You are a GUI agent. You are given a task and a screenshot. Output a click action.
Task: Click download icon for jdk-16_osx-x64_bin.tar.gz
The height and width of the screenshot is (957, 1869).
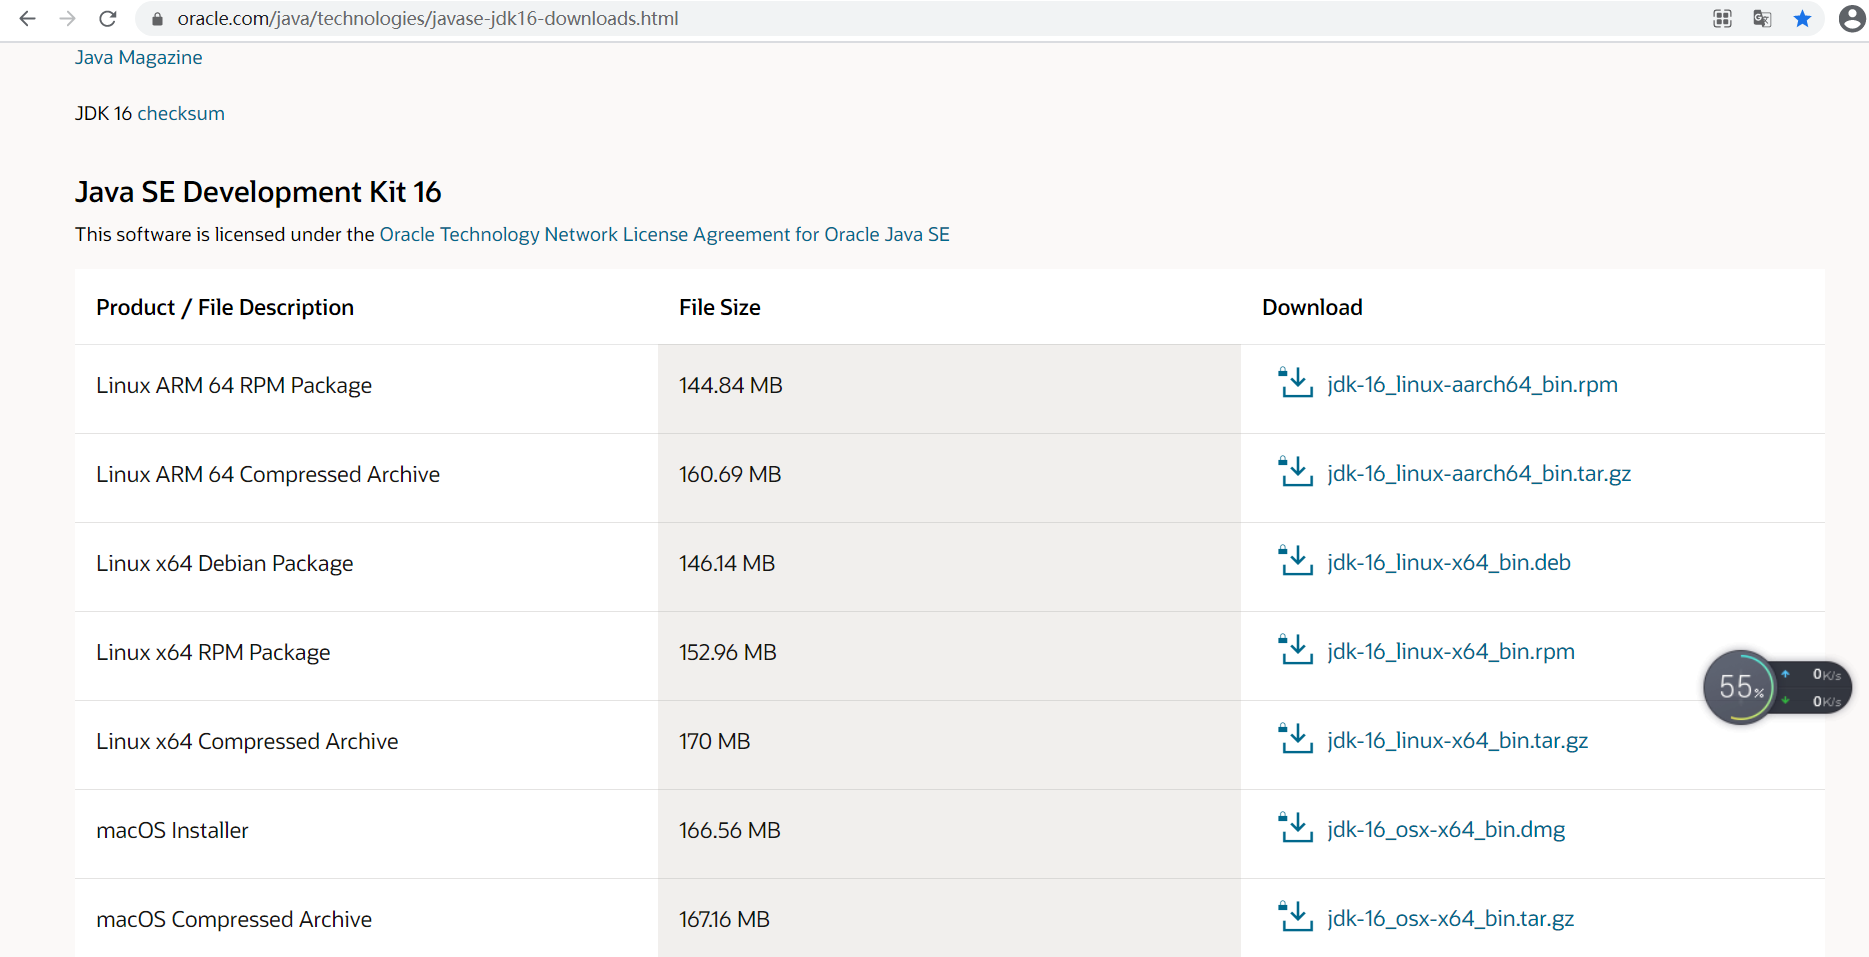pos(1296,917)
